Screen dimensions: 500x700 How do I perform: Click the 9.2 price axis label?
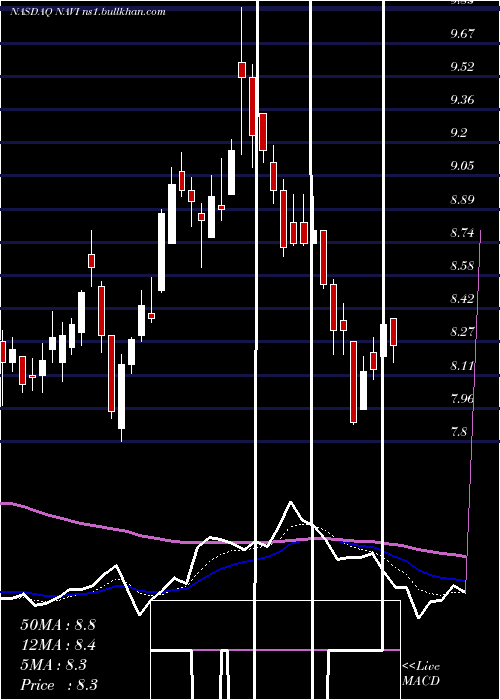tap(459, 133)
